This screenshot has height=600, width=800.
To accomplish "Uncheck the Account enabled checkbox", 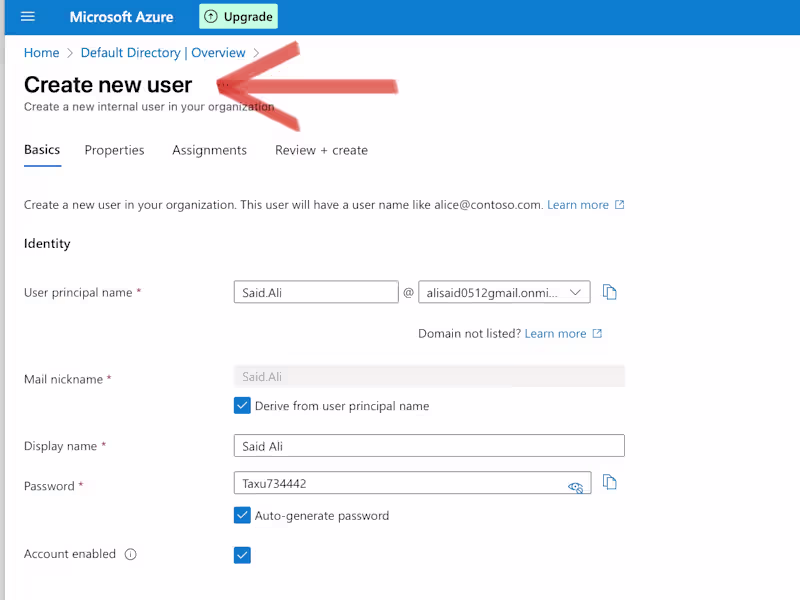I will coord(241,554).
